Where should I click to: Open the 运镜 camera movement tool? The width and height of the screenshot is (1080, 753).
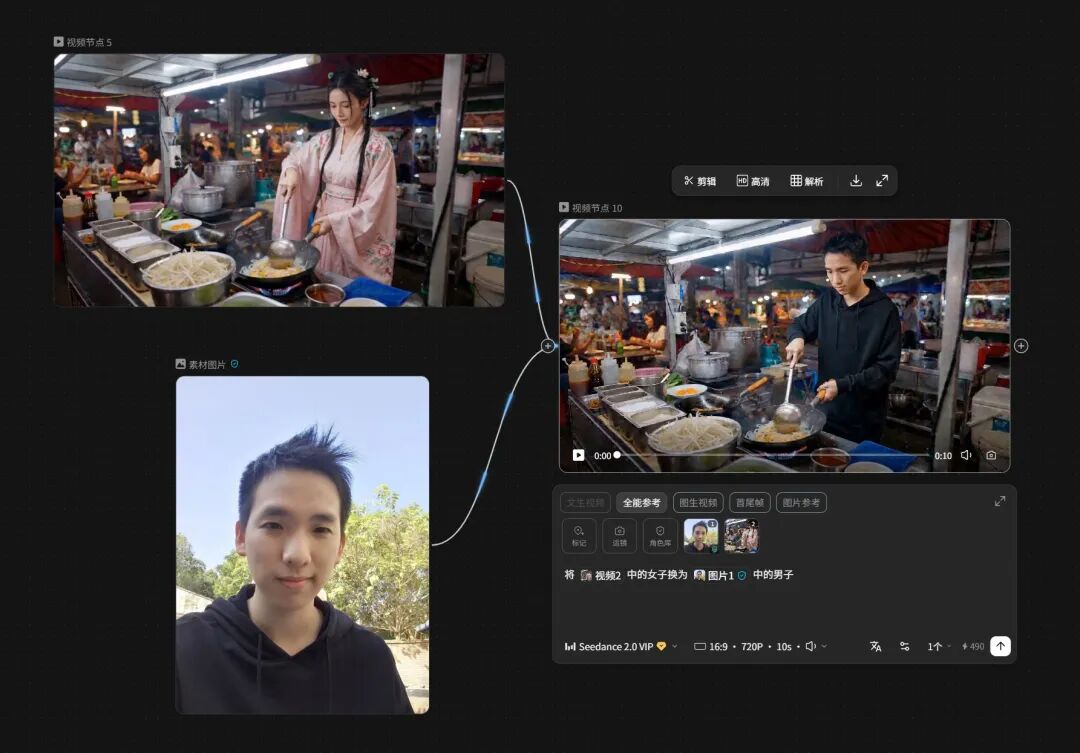pos(619,536)
